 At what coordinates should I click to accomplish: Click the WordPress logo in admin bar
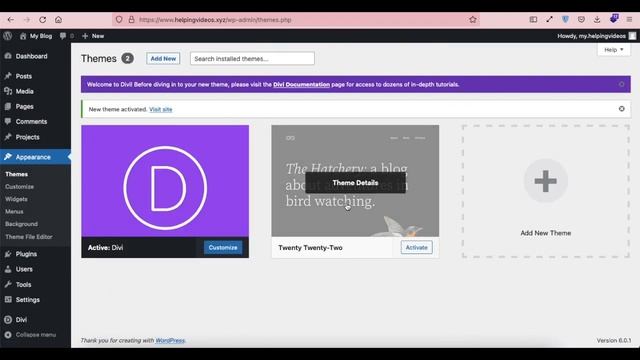click(x=8, y=36)
